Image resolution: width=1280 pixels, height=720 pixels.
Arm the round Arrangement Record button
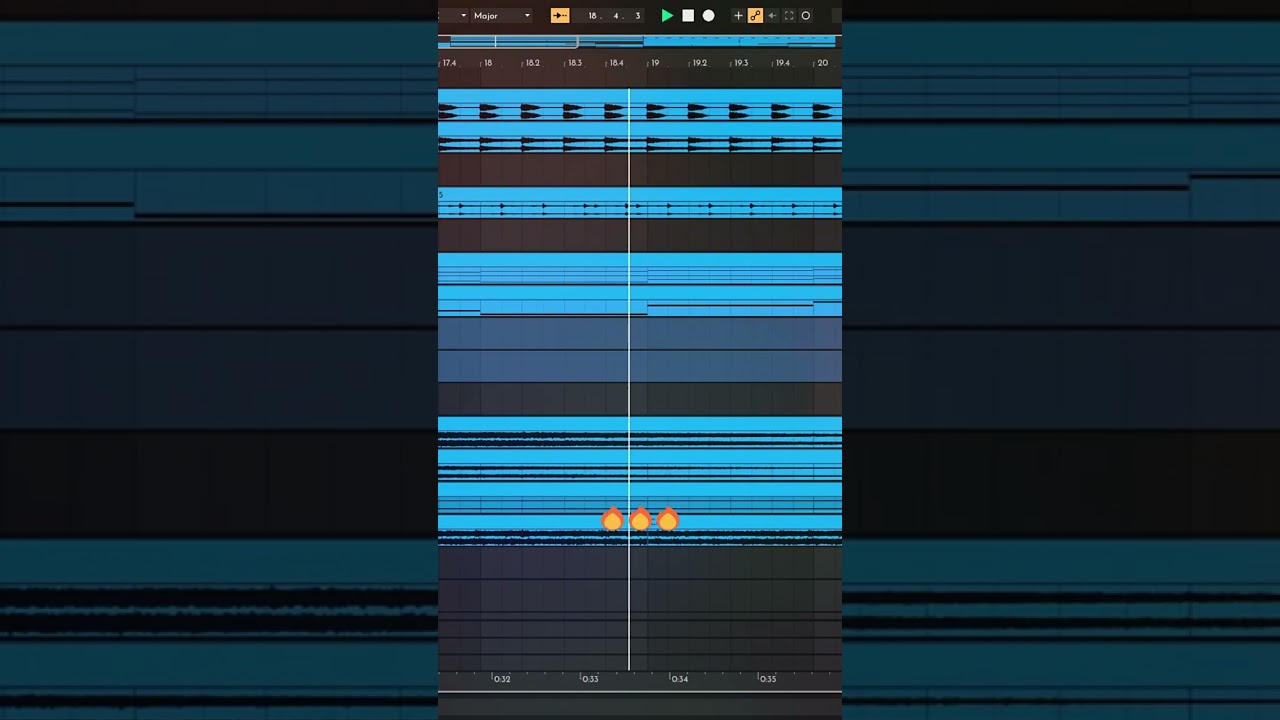click(708, 16)
